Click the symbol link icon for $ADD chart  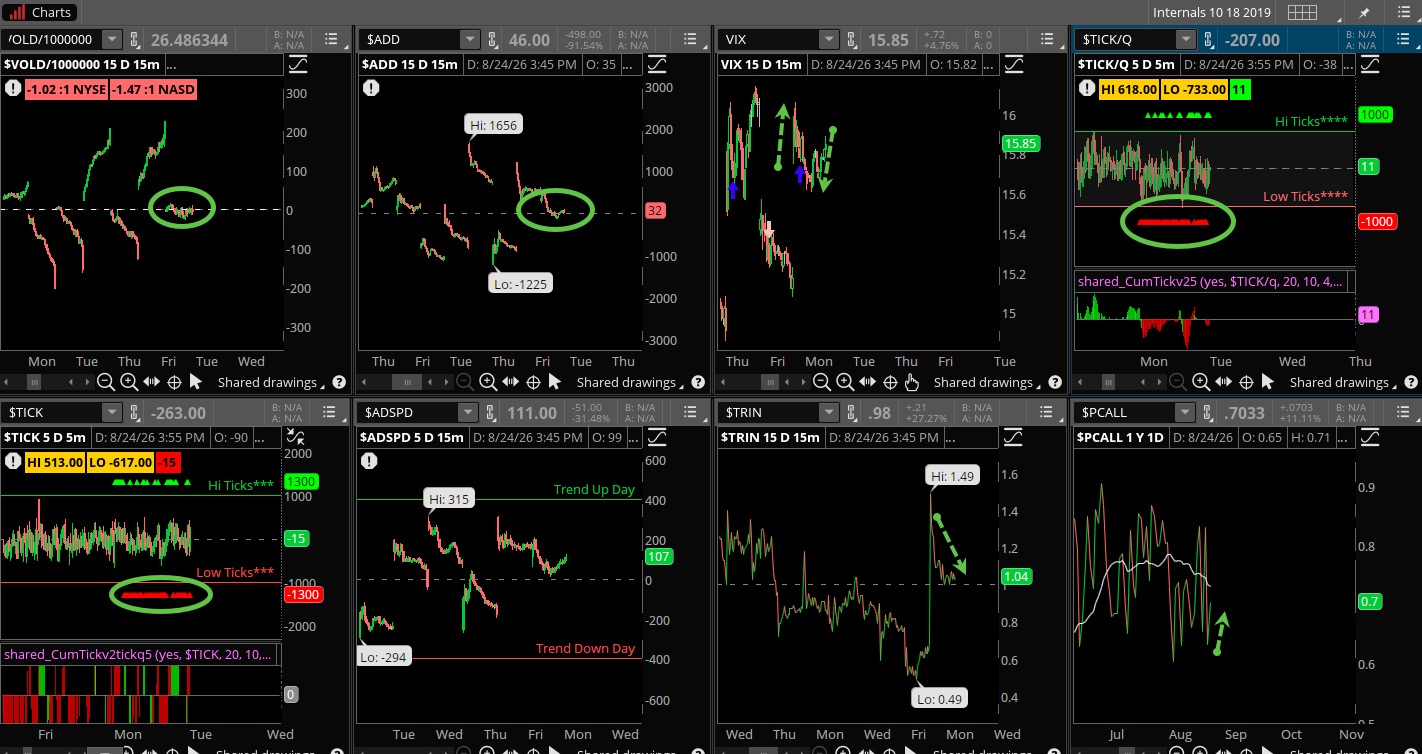[x=494, y=40]
